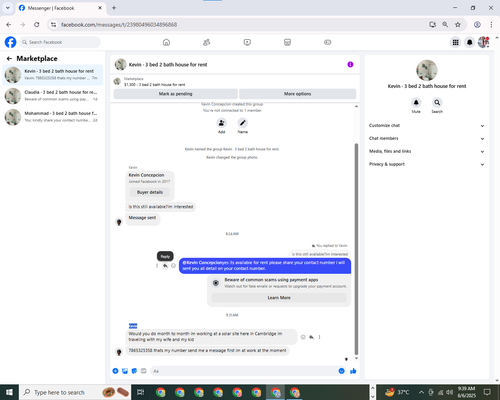
Task: Open the taskbar clock showing 9:39 AM
Action: [466, 392]
